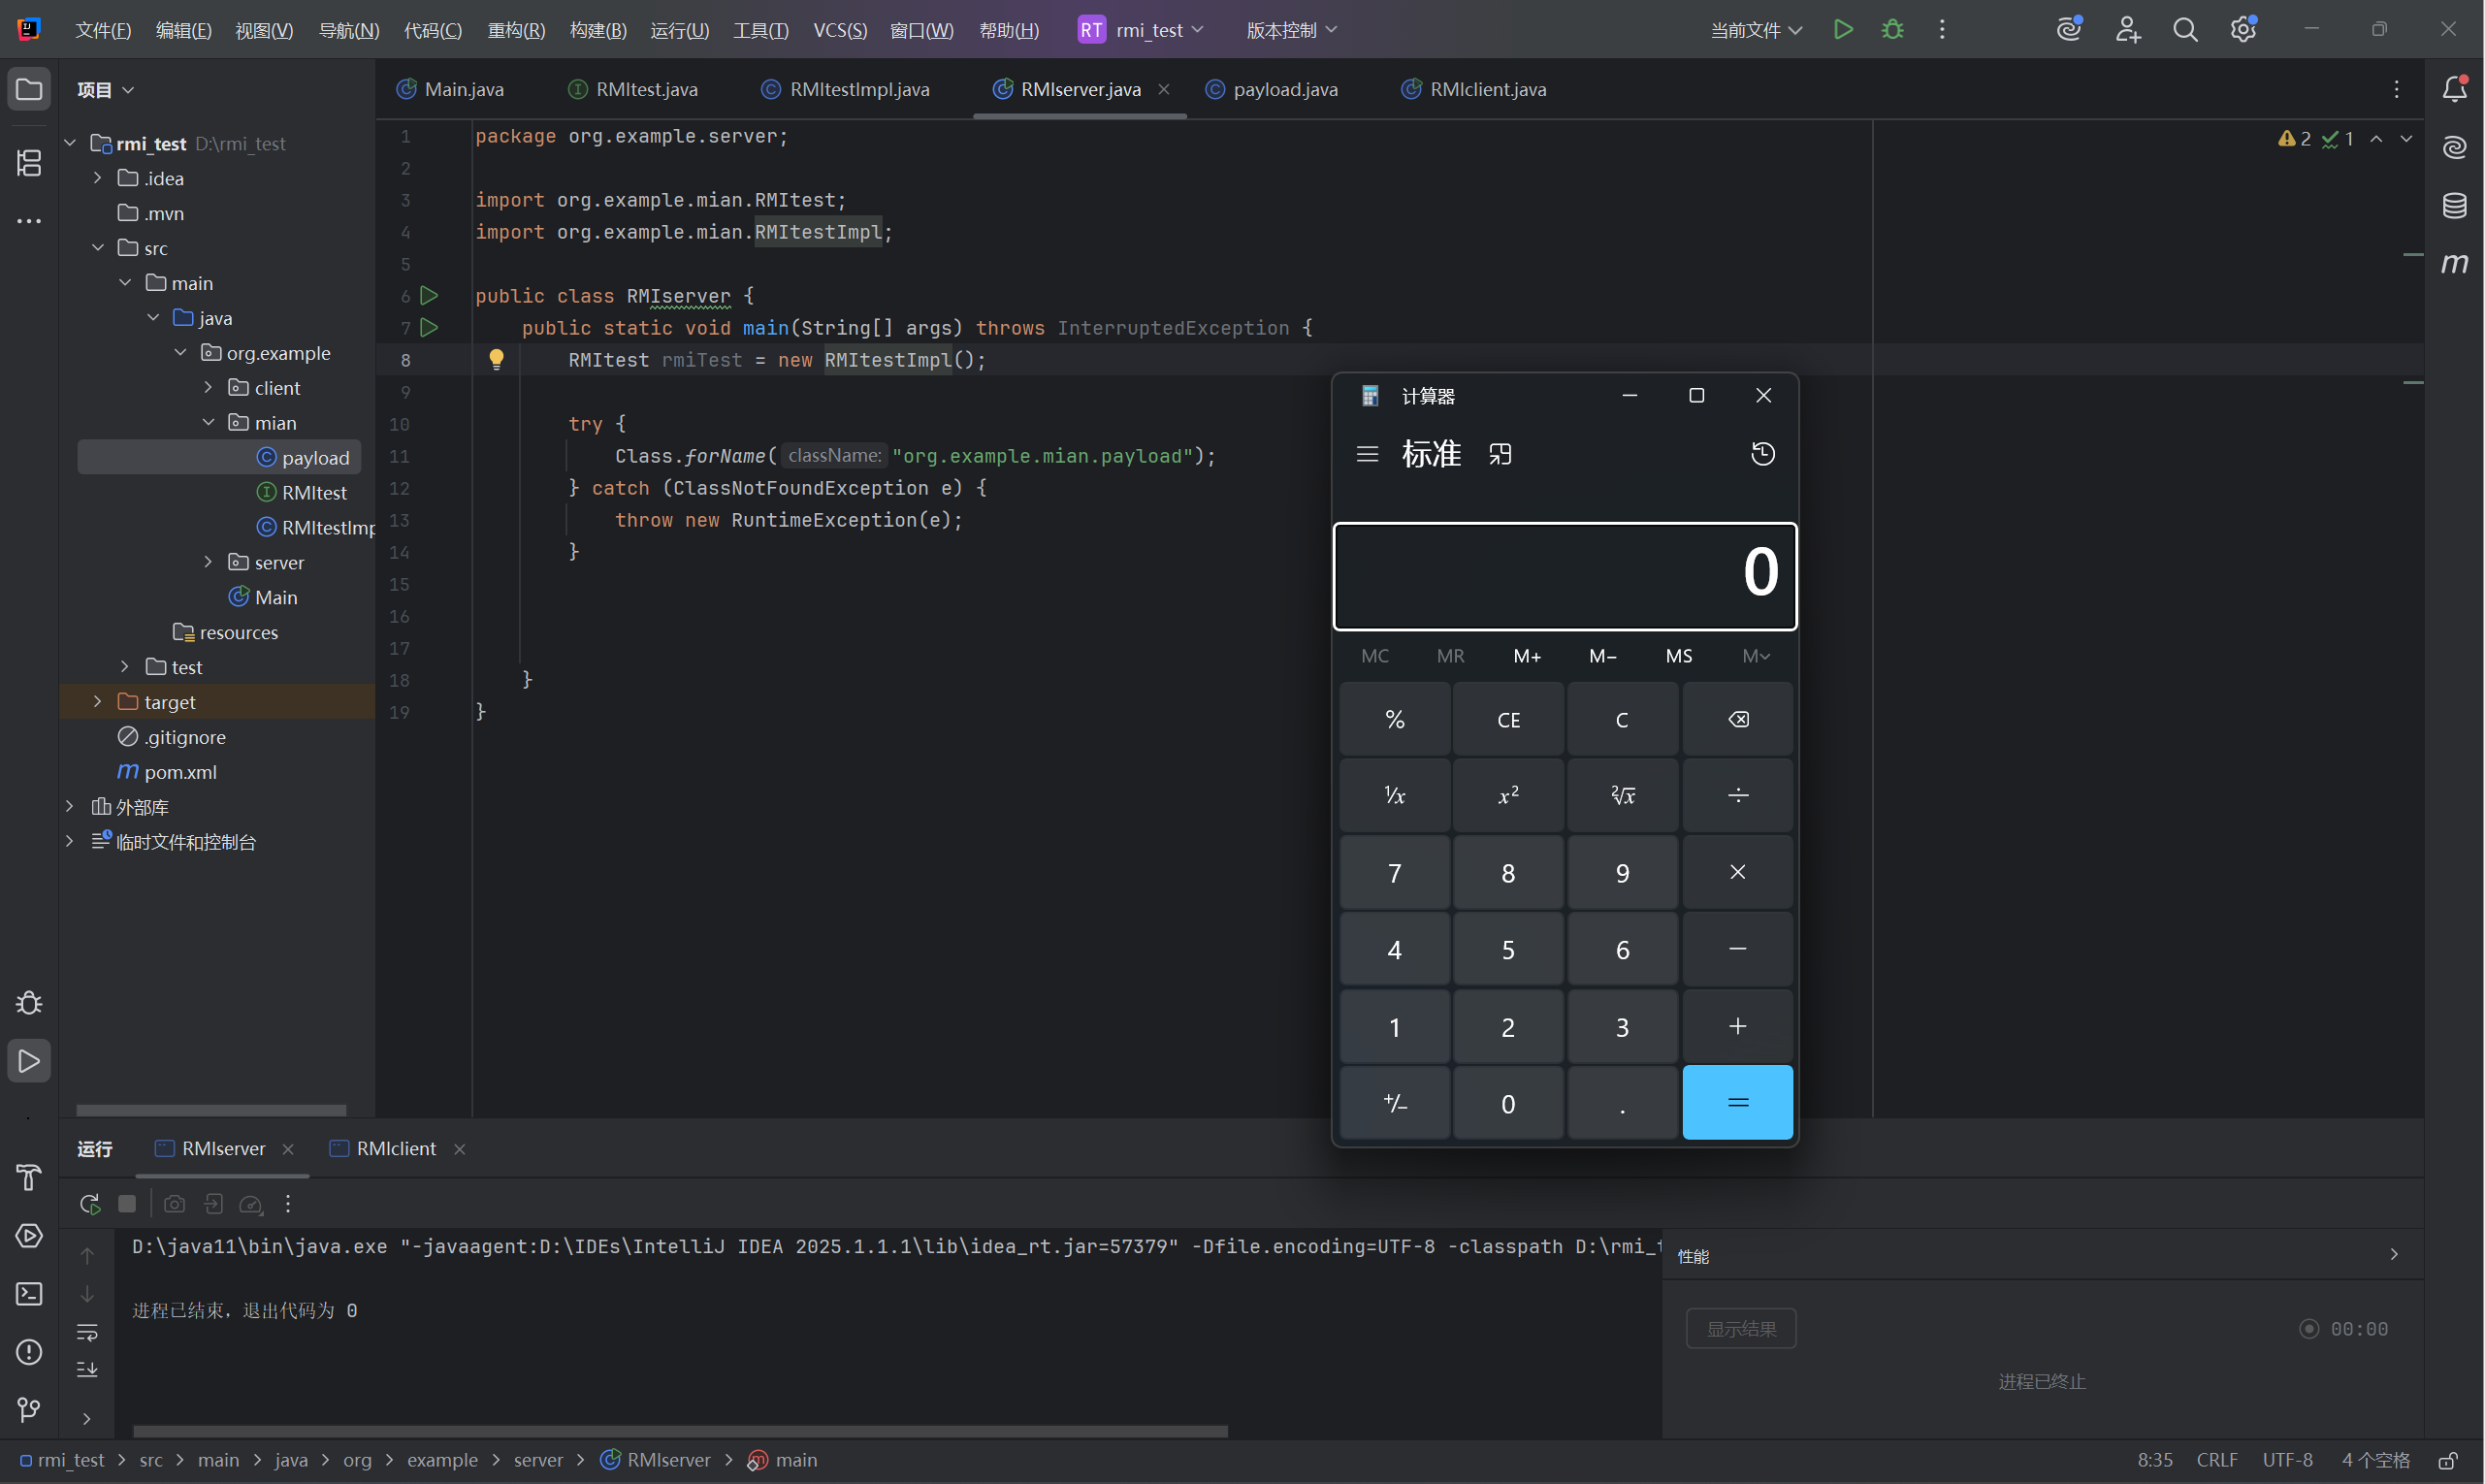2485x1484 pixels.
Task: Open the 重构(R) menu
Action: pos(516,30)
